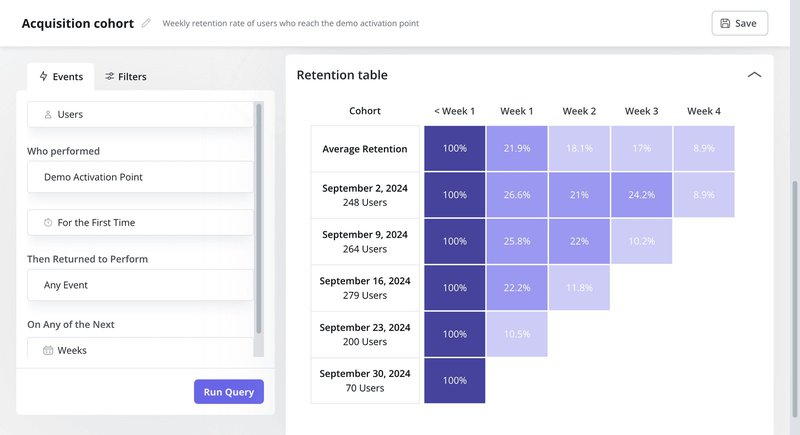Switch to the Filters tab
This screenshot has width=800, height=435.
pos(126,76)
